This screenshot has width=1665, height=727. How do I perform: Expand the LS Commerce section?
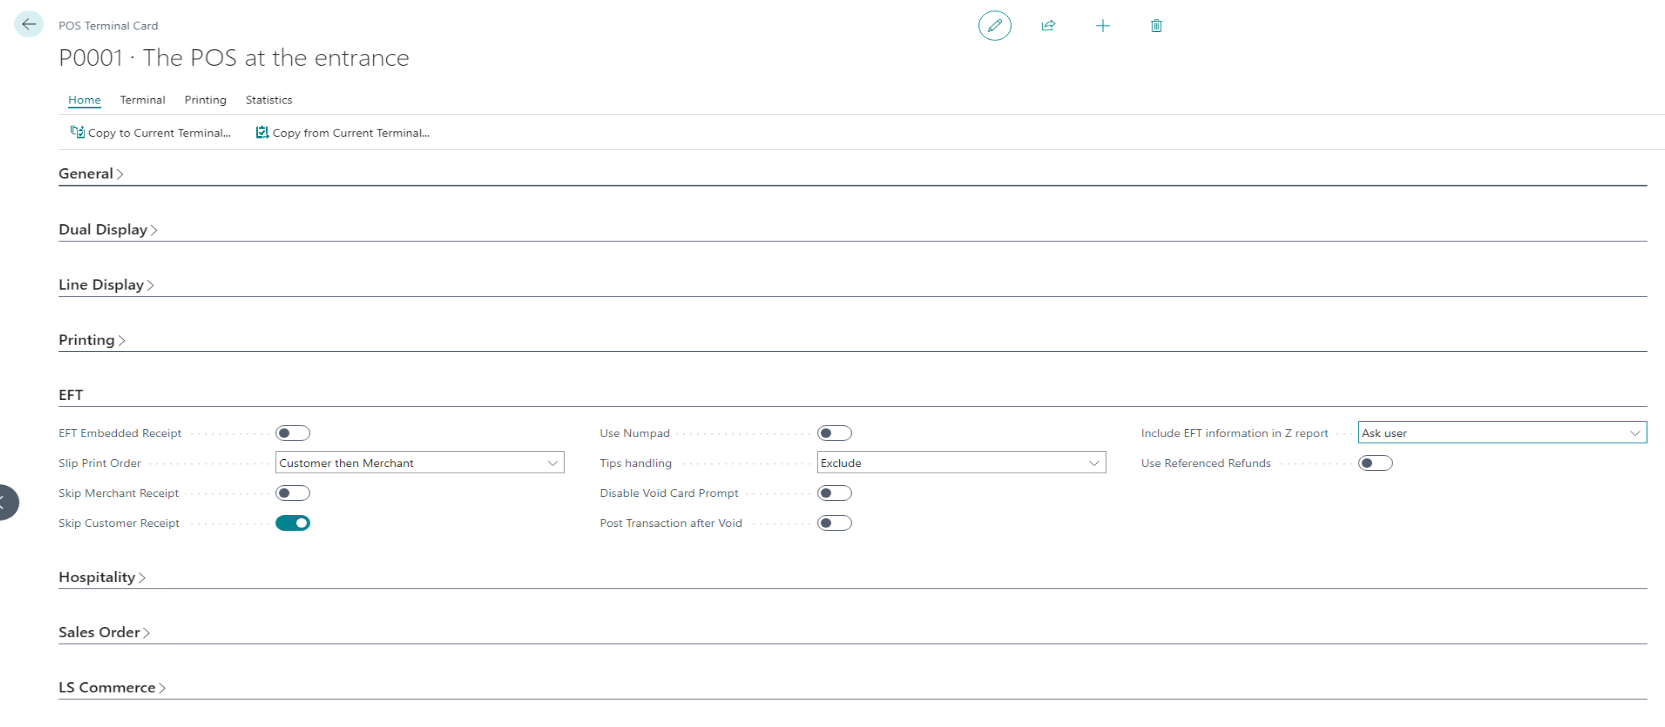112,687
